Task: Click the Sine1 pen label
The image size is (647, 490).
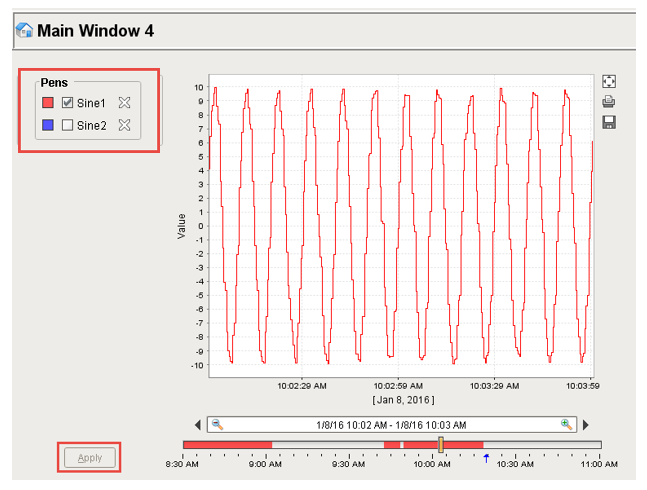Action: point(91,103)
